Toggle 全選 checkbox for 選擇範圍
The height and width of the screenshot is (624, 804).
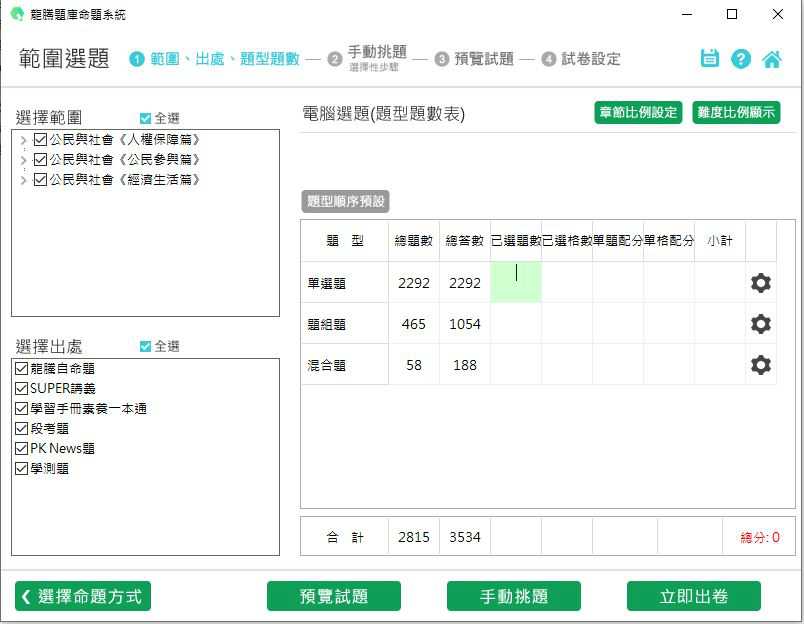[145, 118]
